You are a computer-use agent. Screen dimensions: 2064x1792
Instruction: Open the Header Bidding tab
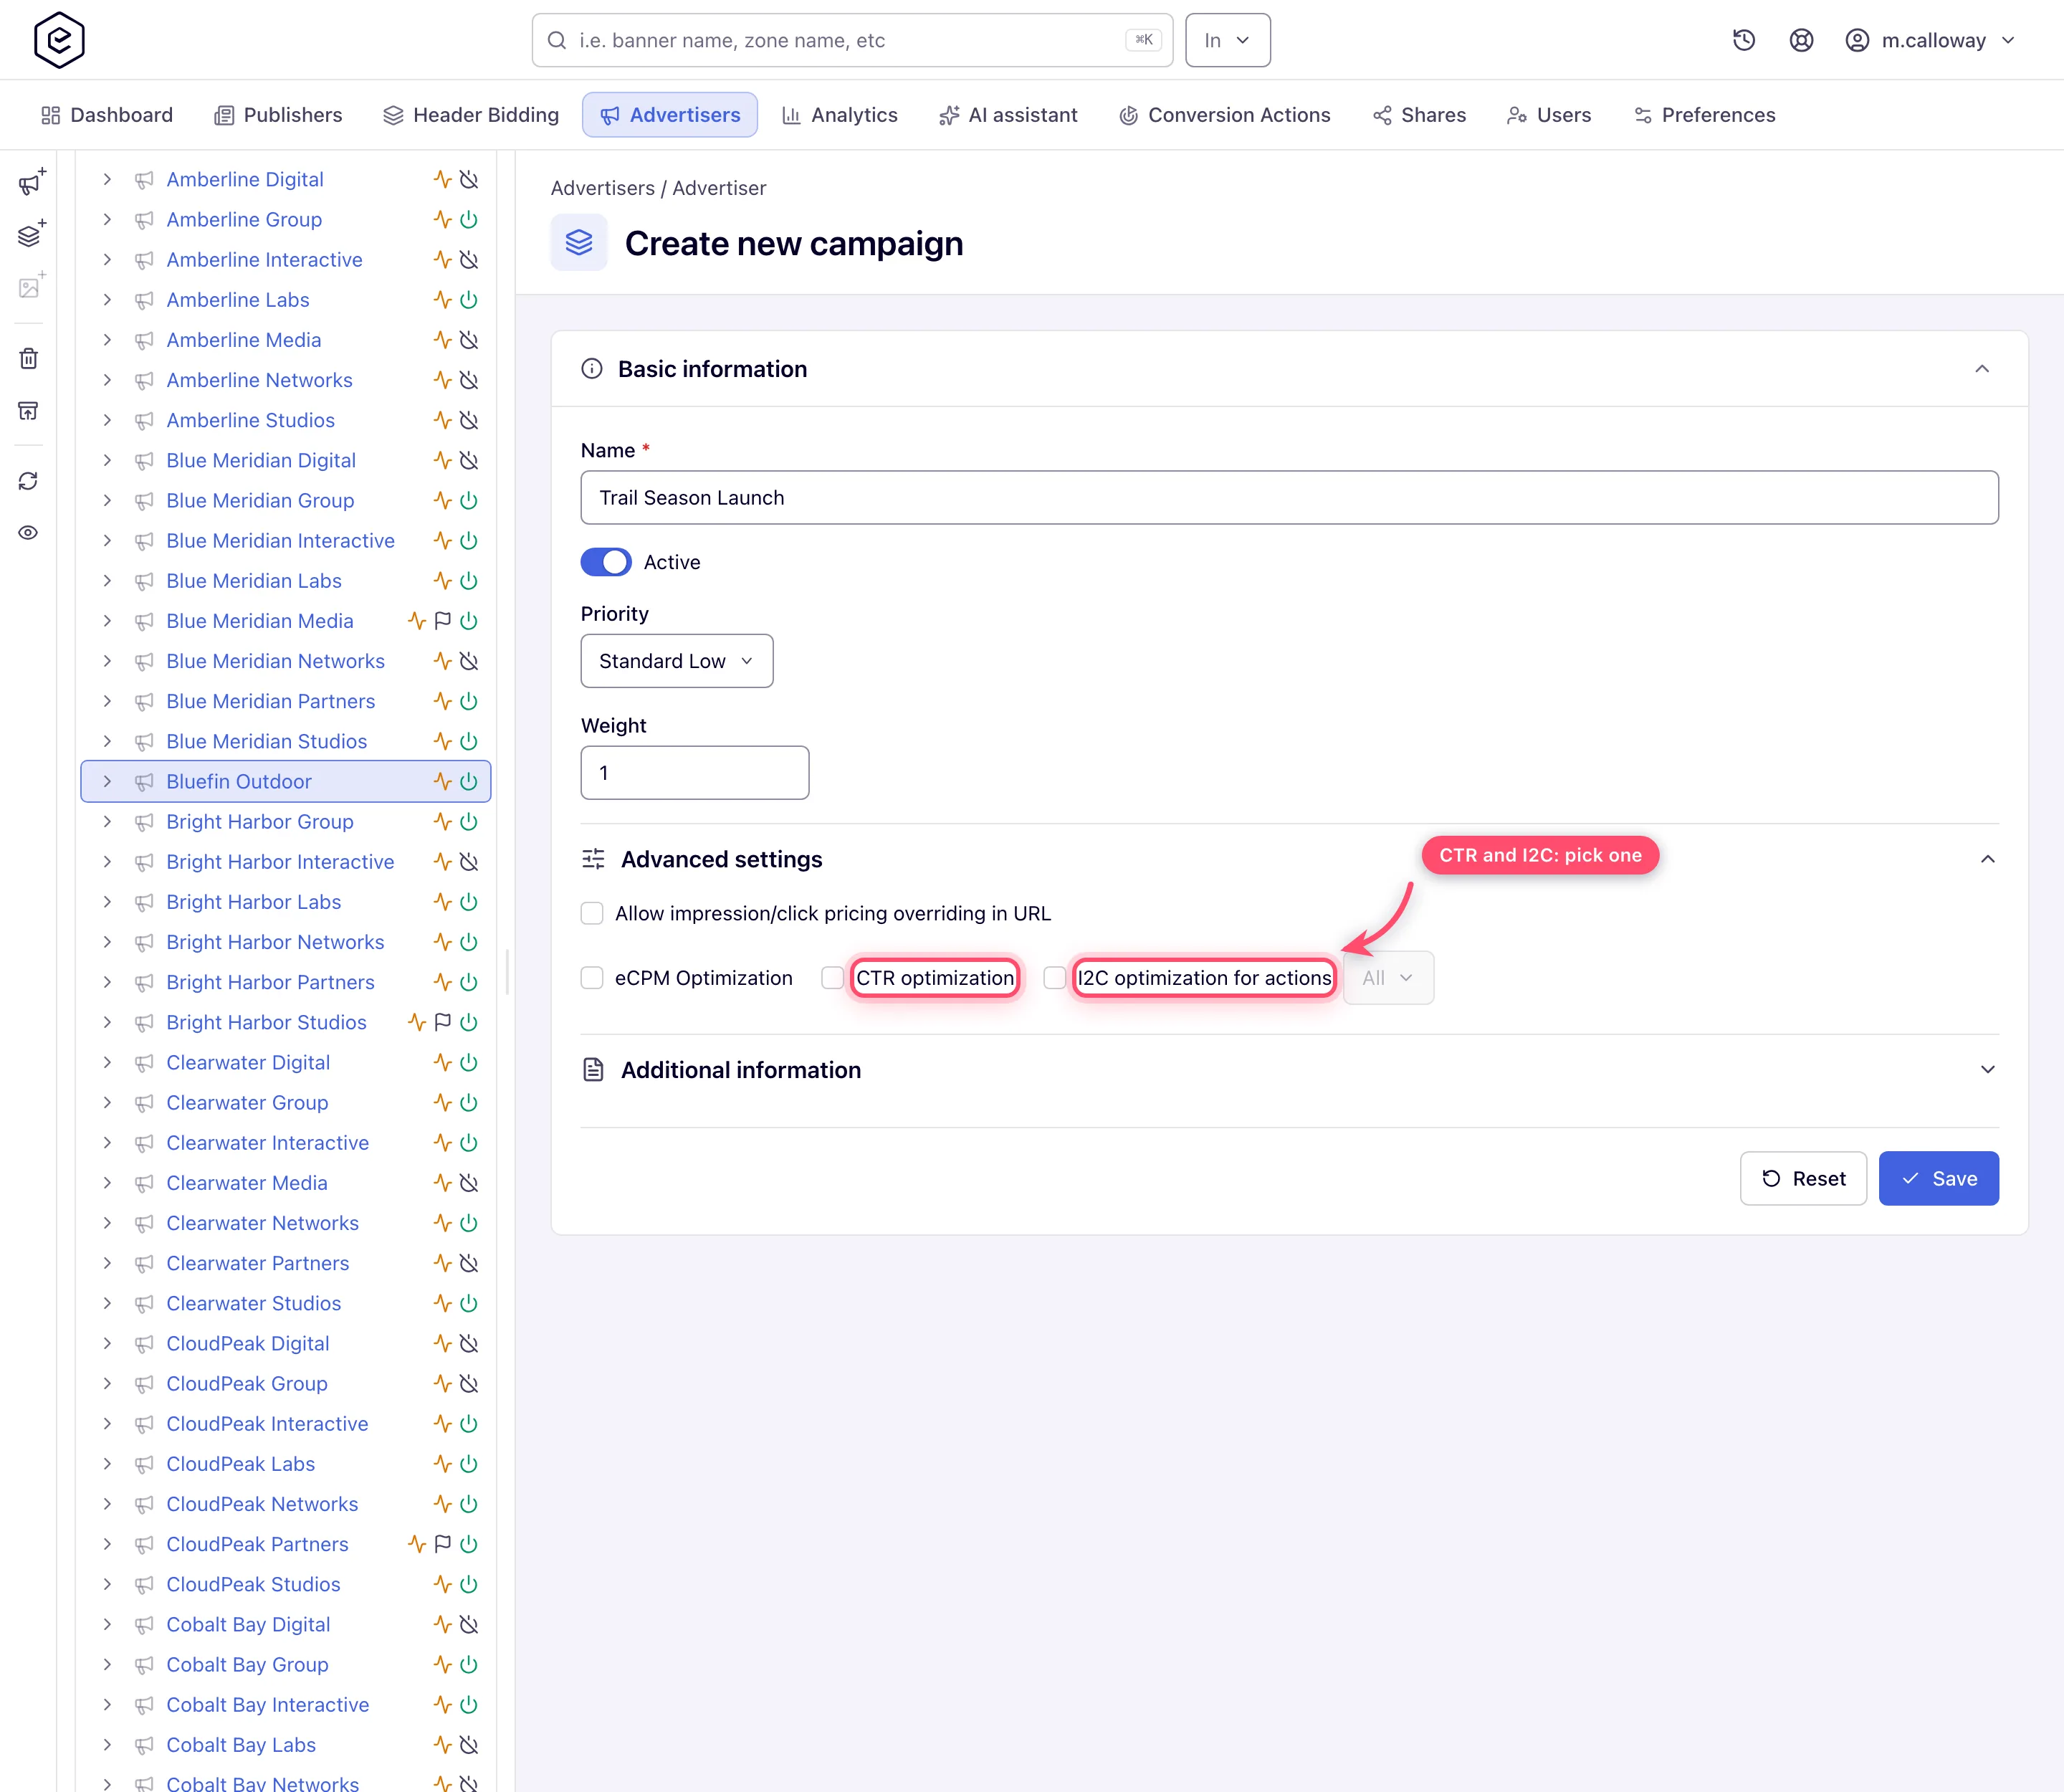471,115
